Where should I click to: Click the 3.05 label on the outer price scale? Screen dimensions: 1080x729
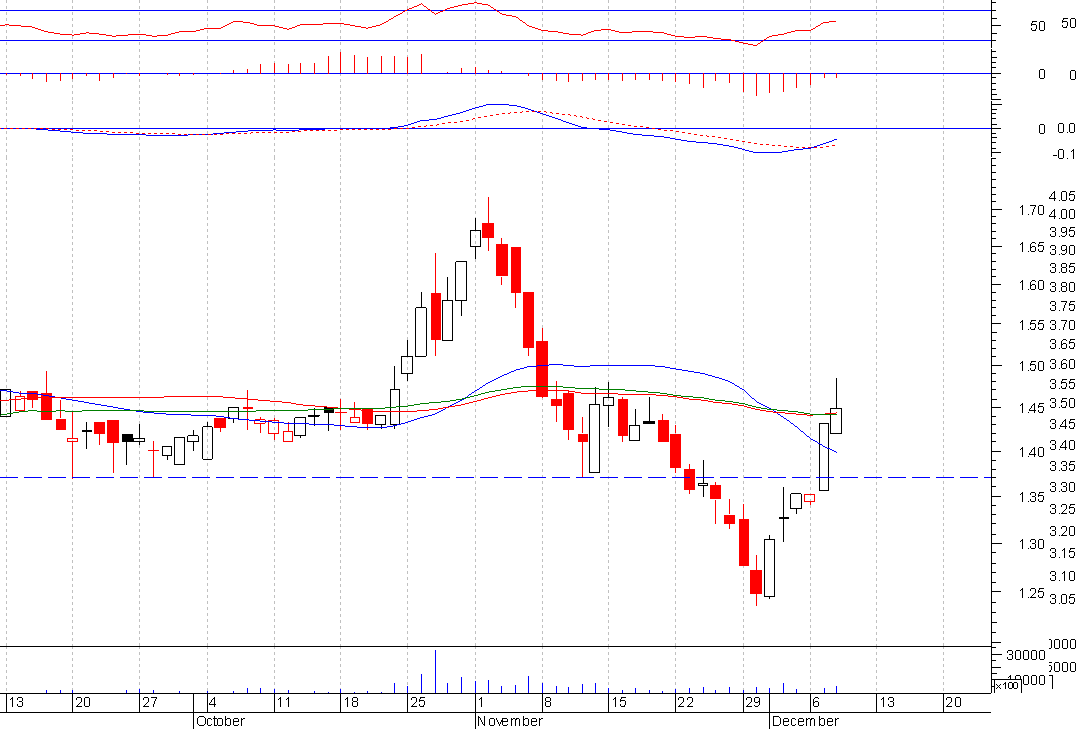click(x=1062, y=599)
